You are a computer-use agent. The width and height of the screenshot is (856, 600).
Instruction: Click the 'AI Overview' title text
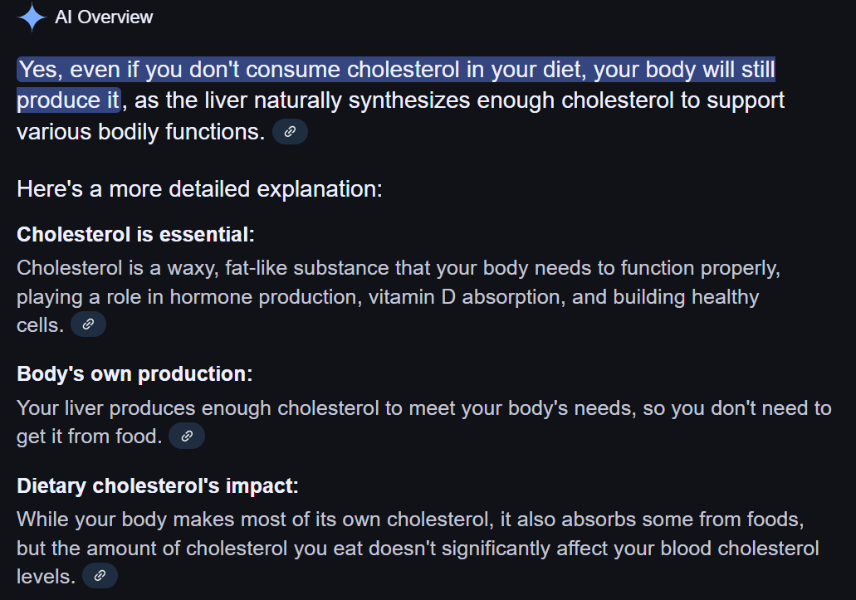(x=104, y=17)
